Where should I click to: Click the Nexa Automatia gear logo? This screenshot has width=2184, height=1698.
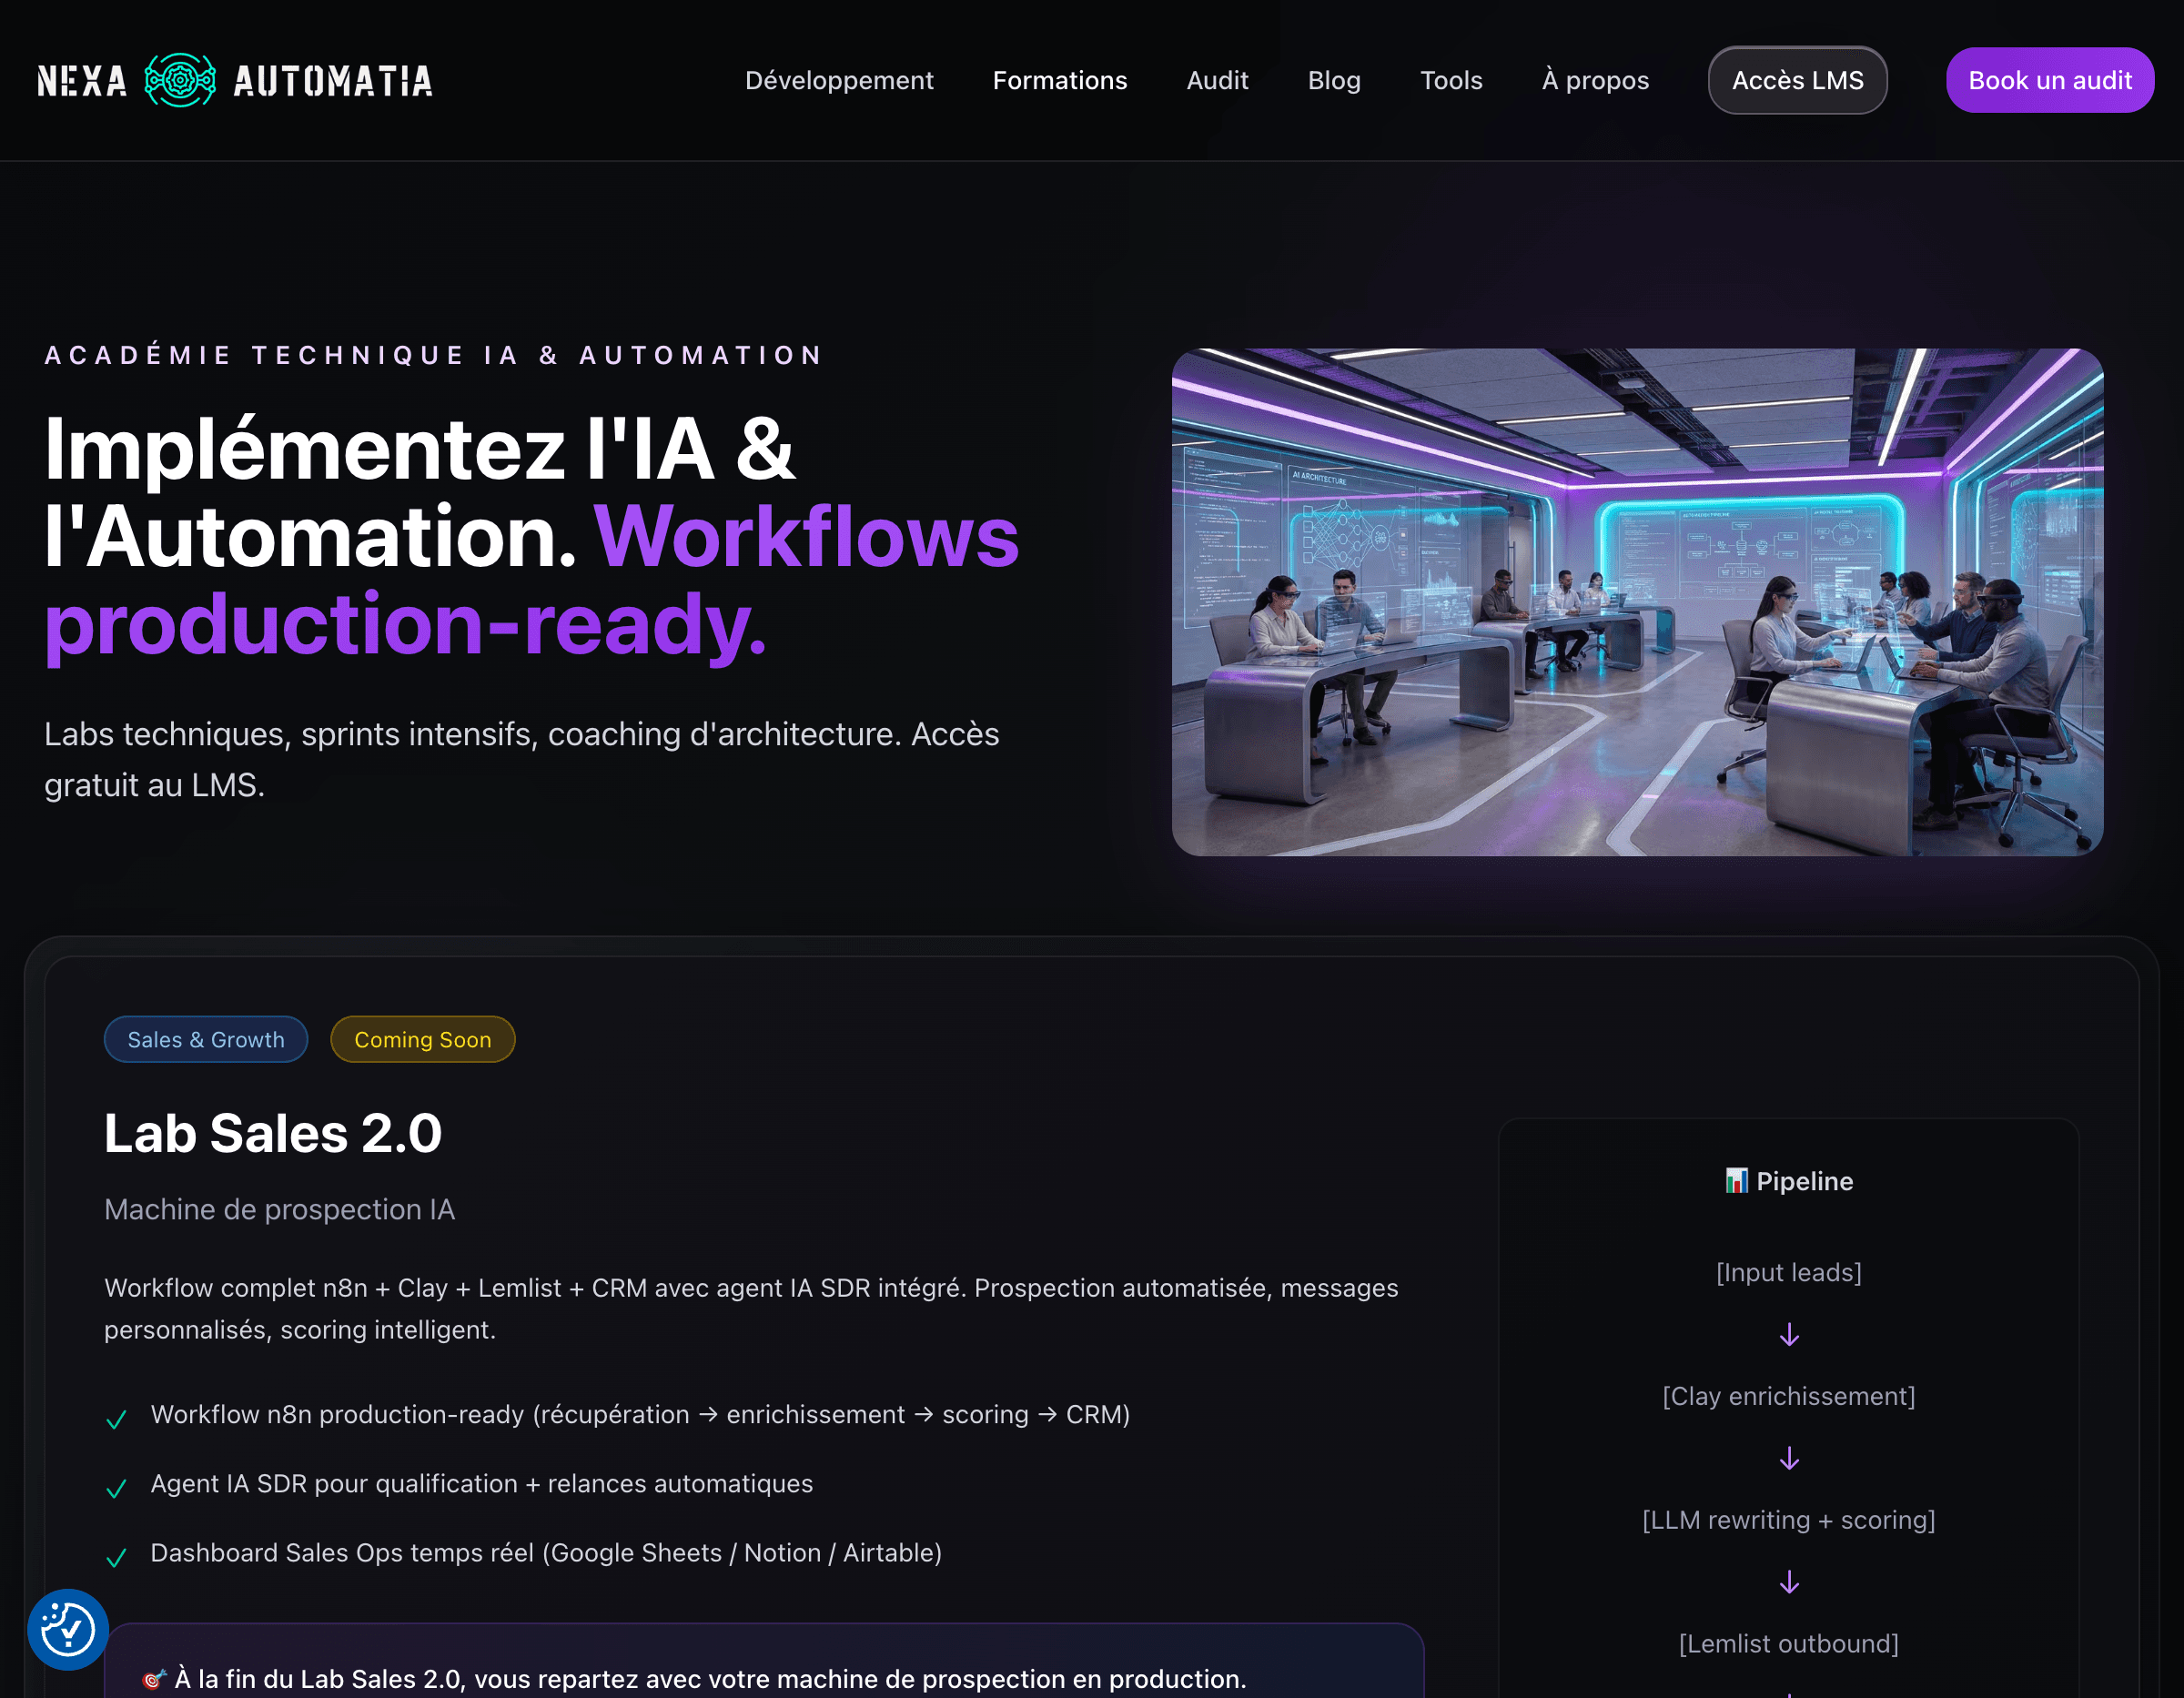pyautogui.click(x=181, y=80)
